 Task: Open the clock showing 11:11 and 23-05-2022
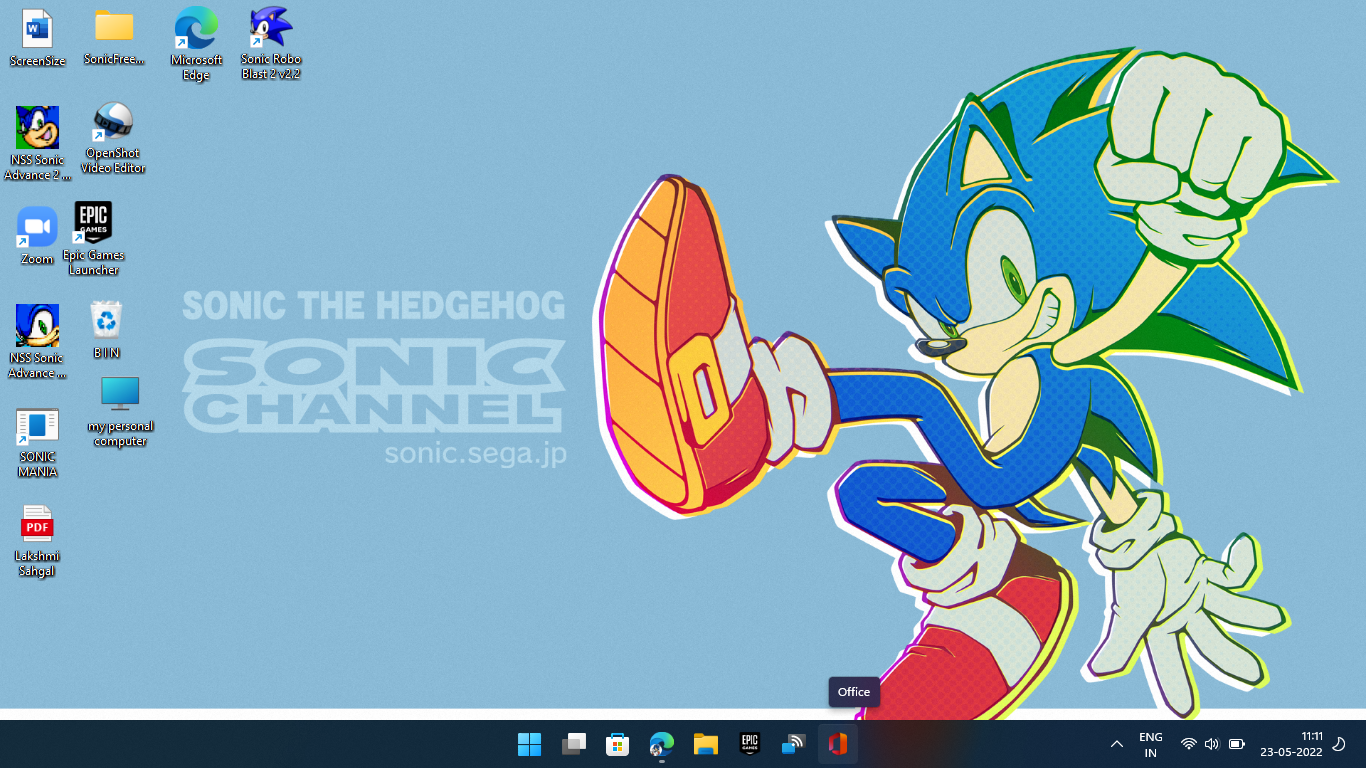(x=1291, y=744)
